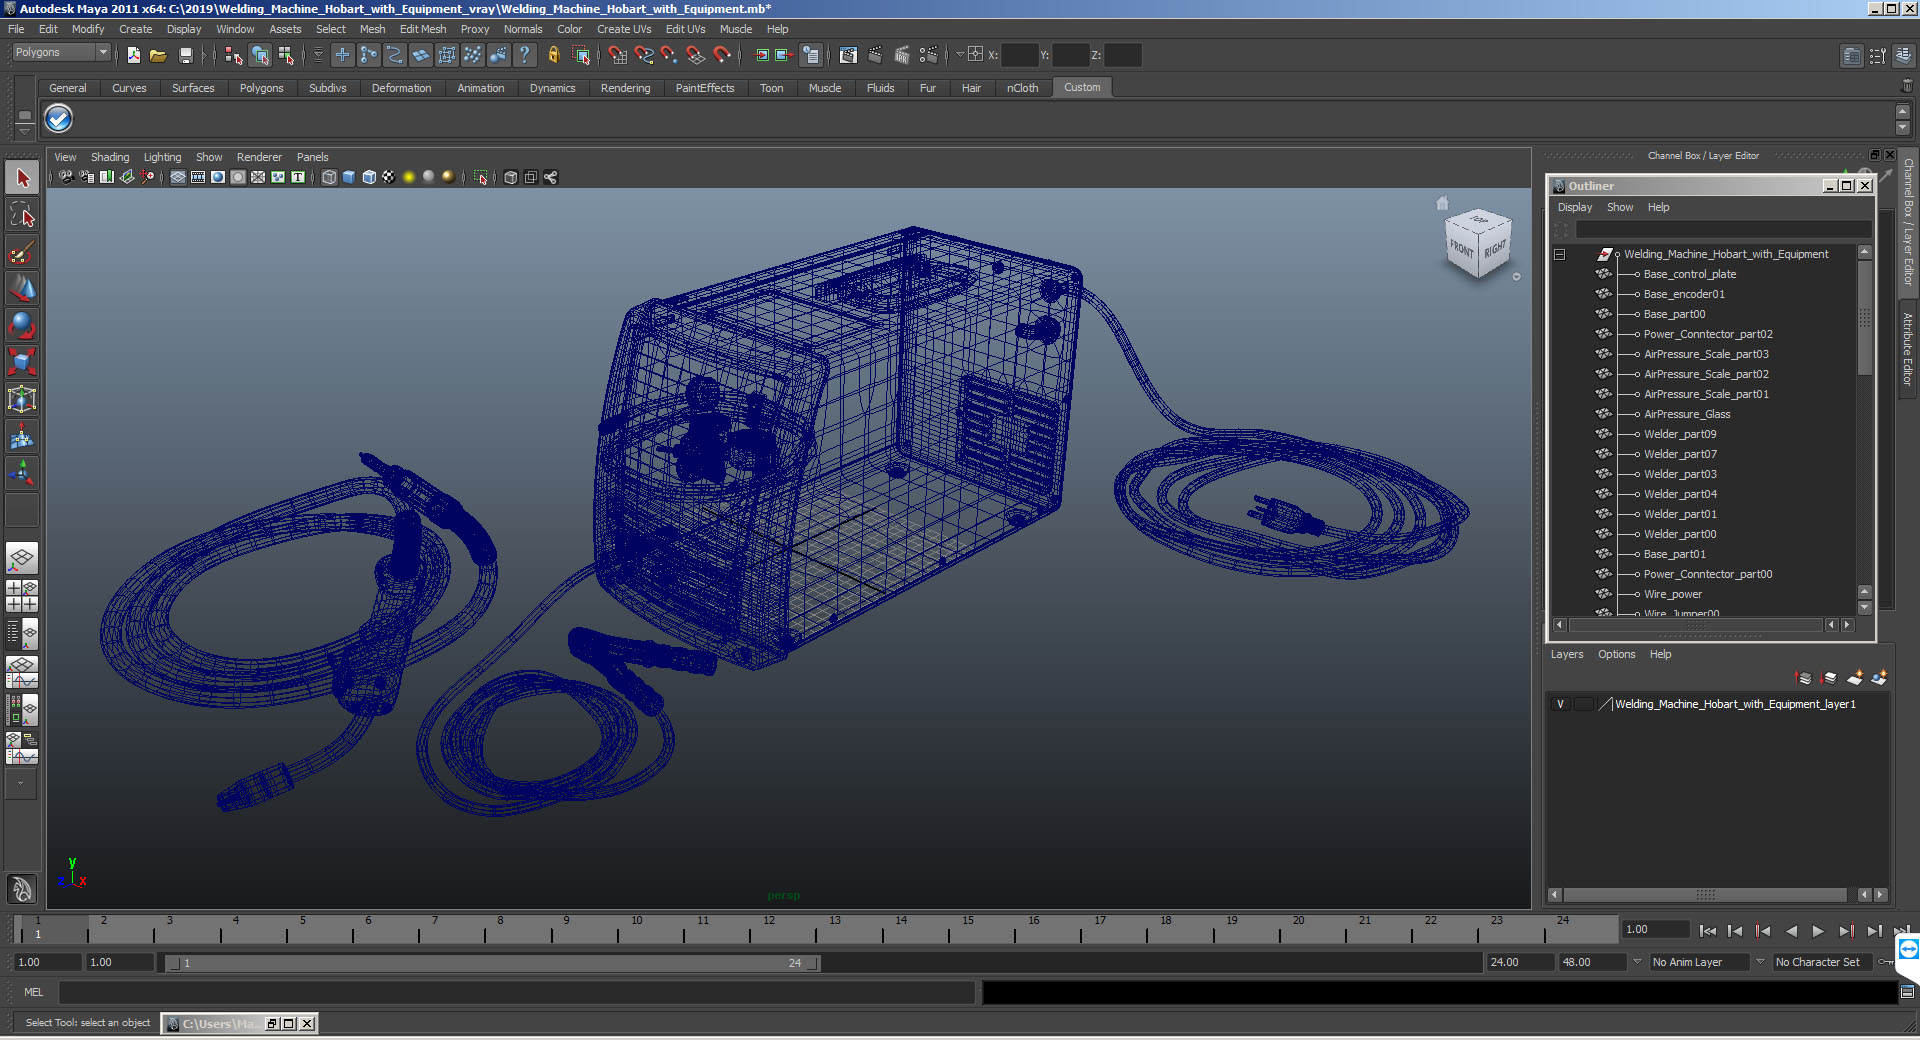The image size is (1920, 1040).
Task: Click the wireframe cube display icon
Action: (x=329, y=177)
